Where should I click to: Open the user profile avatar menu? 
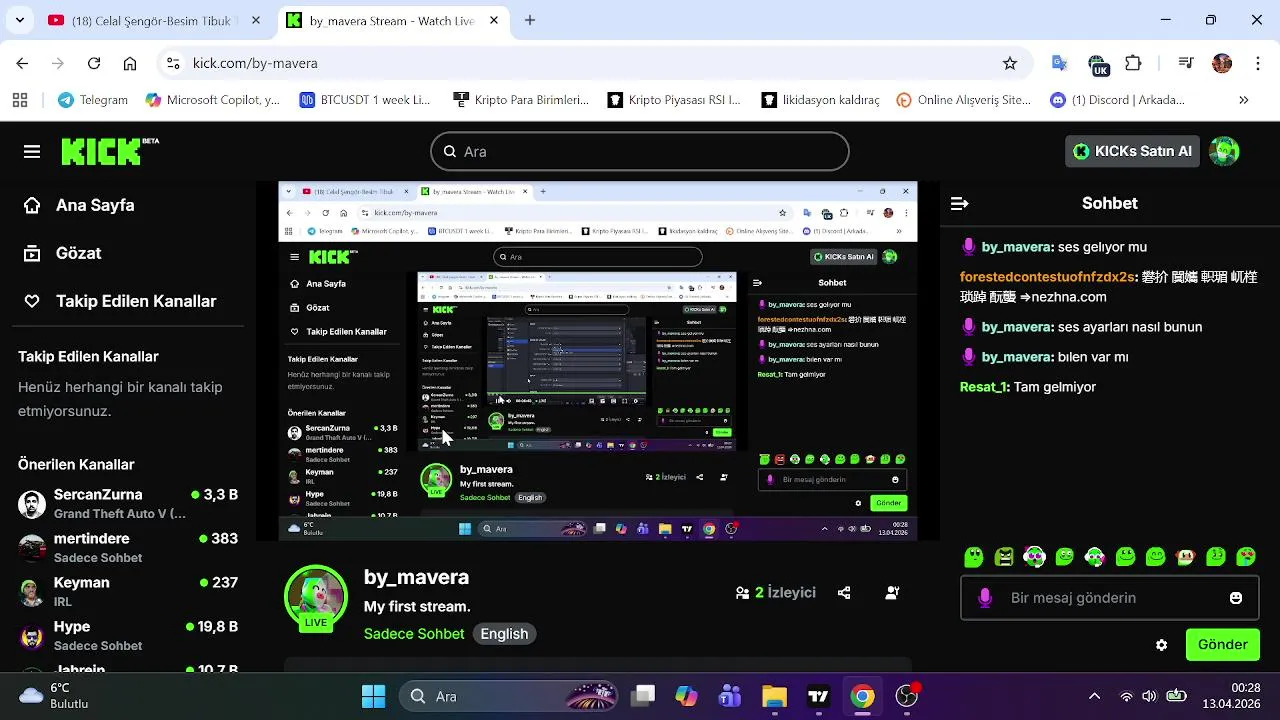pyautogui.click(x=1224, y=151)
